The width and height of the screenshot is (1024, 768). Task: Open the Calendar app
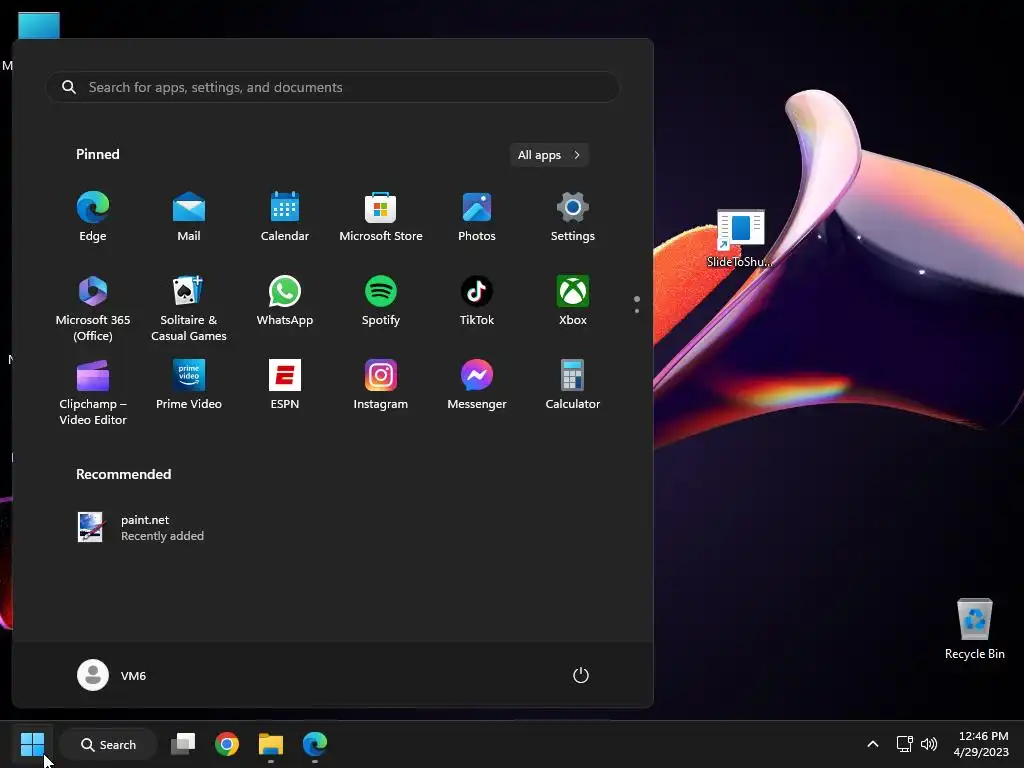(x=285, y=217)
